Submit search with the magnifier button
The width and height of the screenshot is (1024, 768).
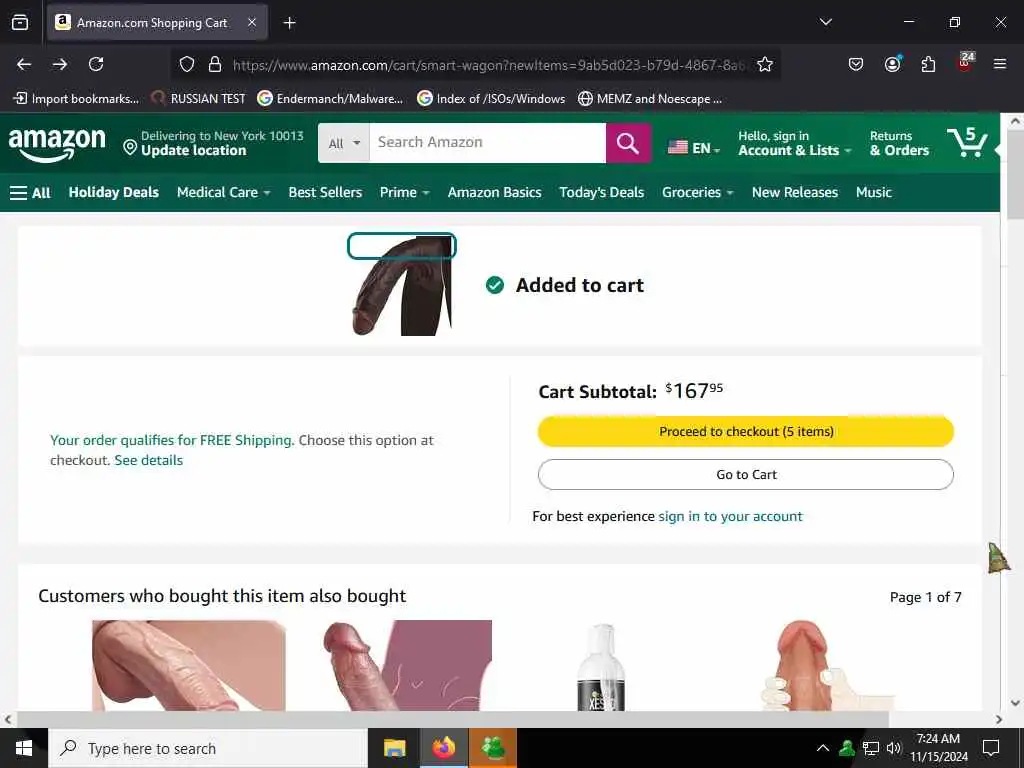(628, 143)
